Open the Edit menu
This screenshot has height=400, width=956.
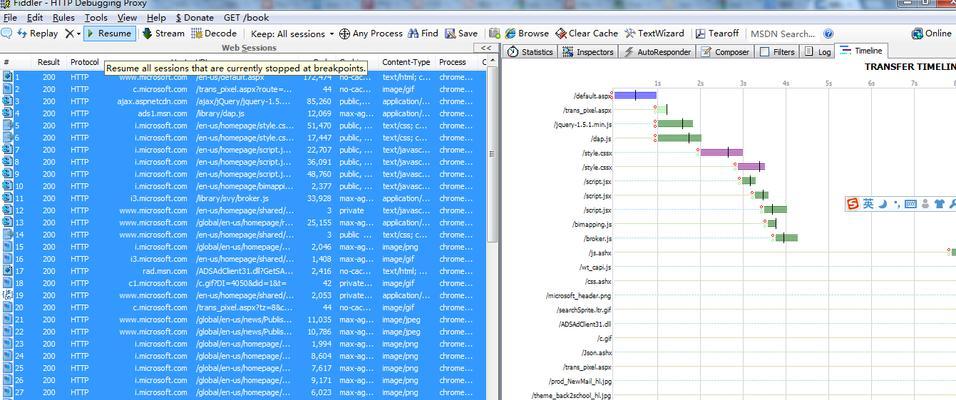pos(35,18)
